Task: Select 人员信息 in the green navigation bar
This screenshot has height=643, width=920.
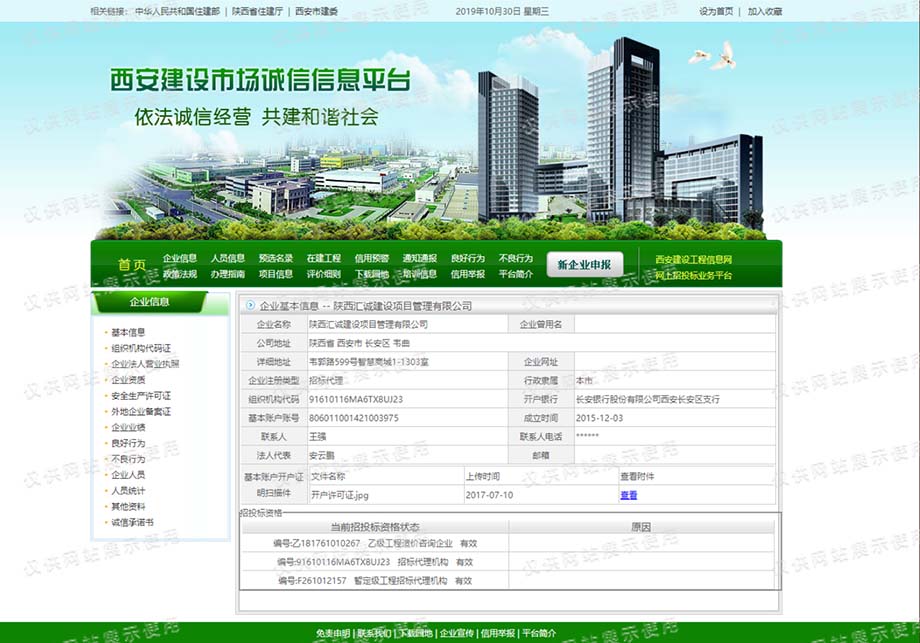Action: coord(228,258)
